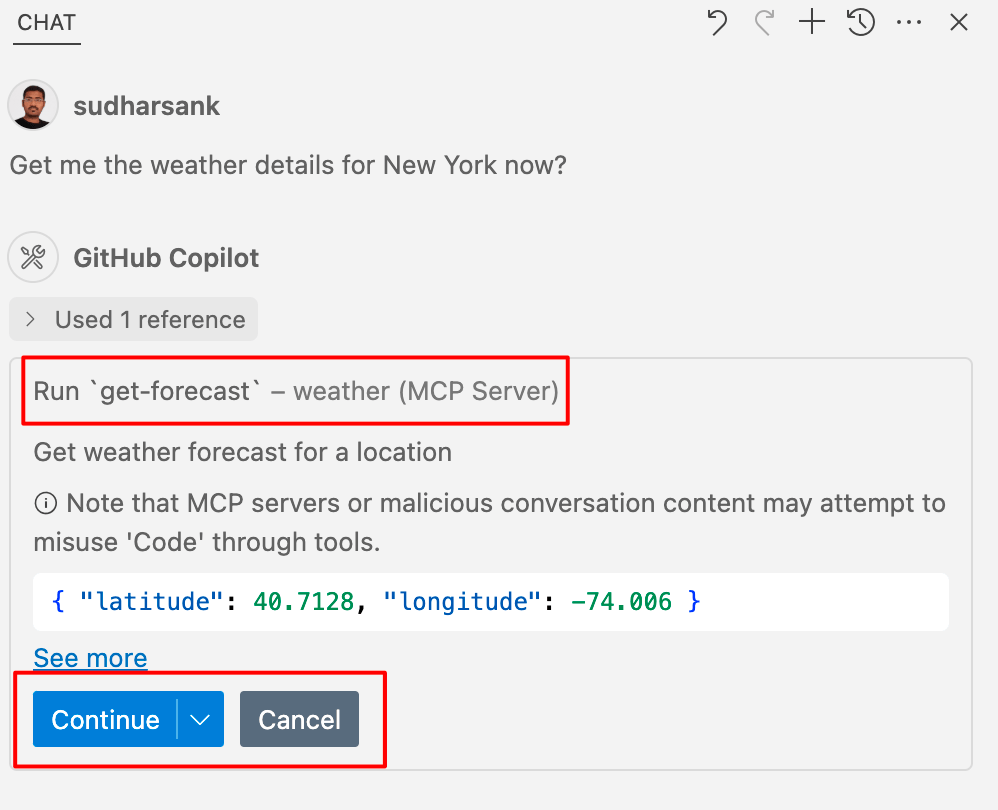This screenshot has width=998, height=810.
Task: Undo the last chat action
Action: (x=716, y=21)
